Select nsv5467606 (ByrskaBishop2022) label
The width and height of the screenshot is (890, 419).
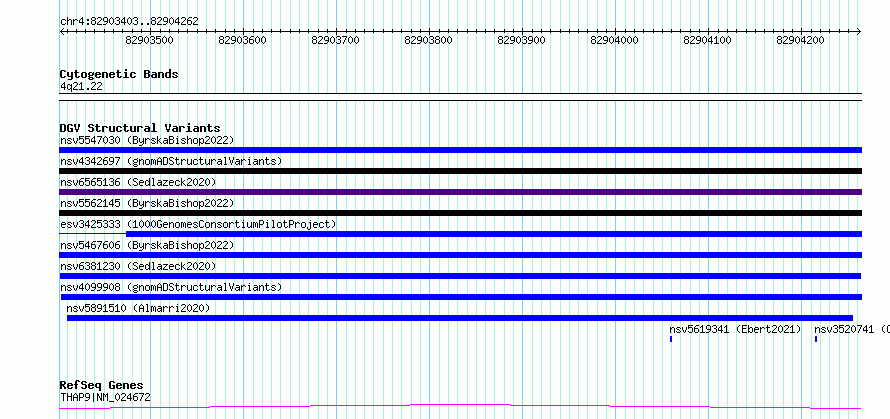pos(147,245)
